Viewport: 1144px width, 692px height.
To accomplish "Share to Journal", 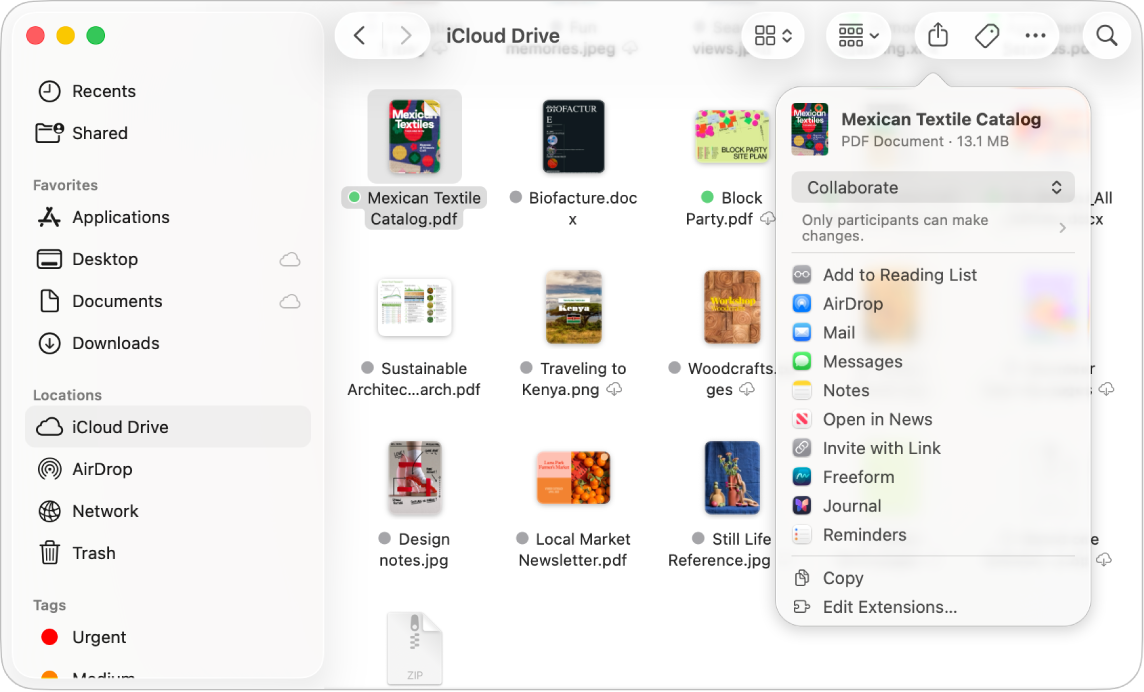I will click(x=852, y=506).
